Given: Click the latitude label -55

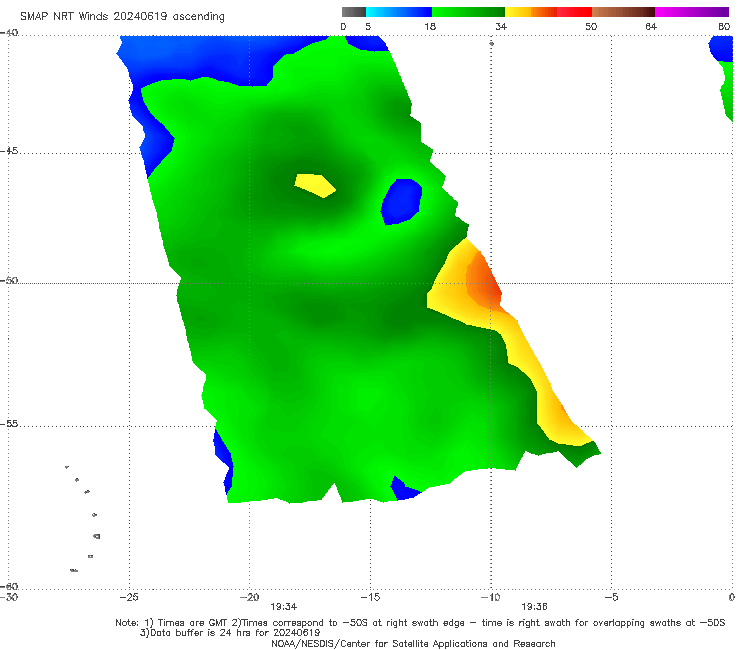Looking at the screenshot, I should coord(9,424).
